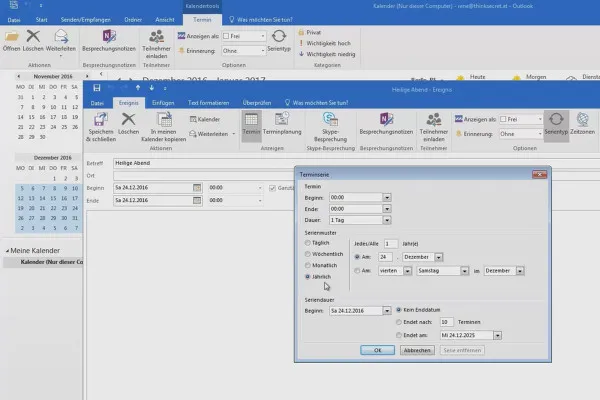Select Endet nach 10 Terminen option
The image size is (600, 400).
pos(399,322)
